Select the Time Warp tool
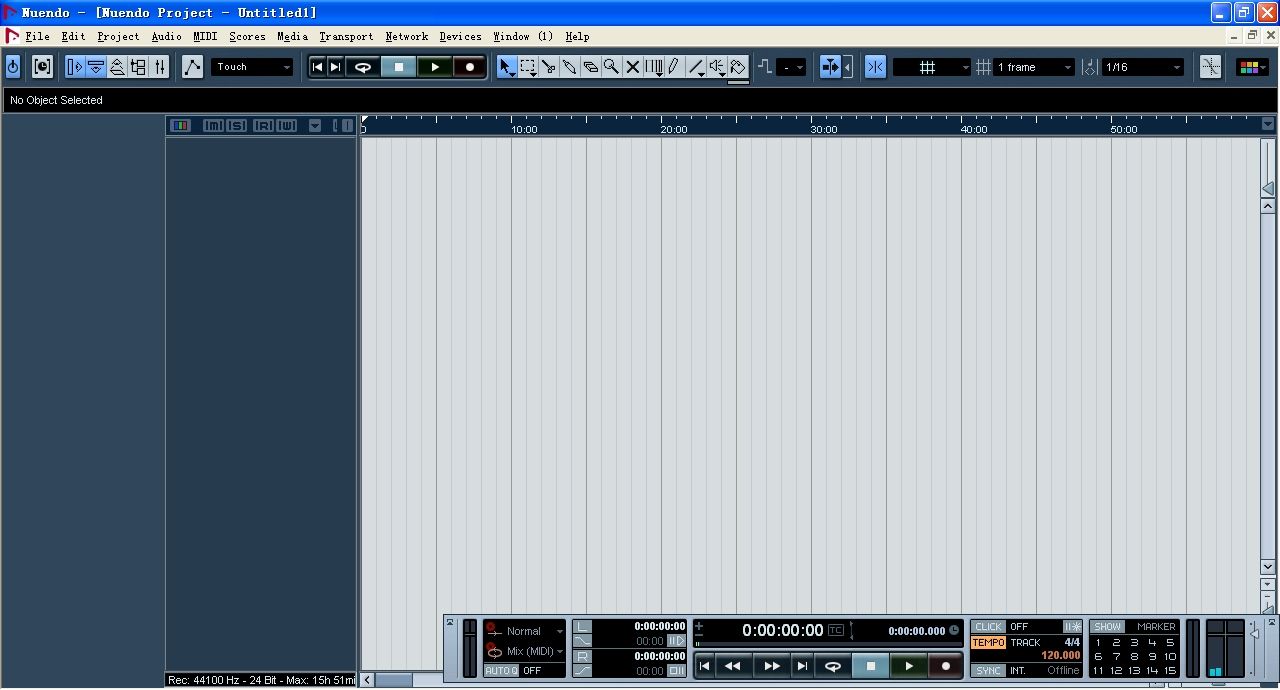The image size is (1280, 690). [x=654, y=67]
